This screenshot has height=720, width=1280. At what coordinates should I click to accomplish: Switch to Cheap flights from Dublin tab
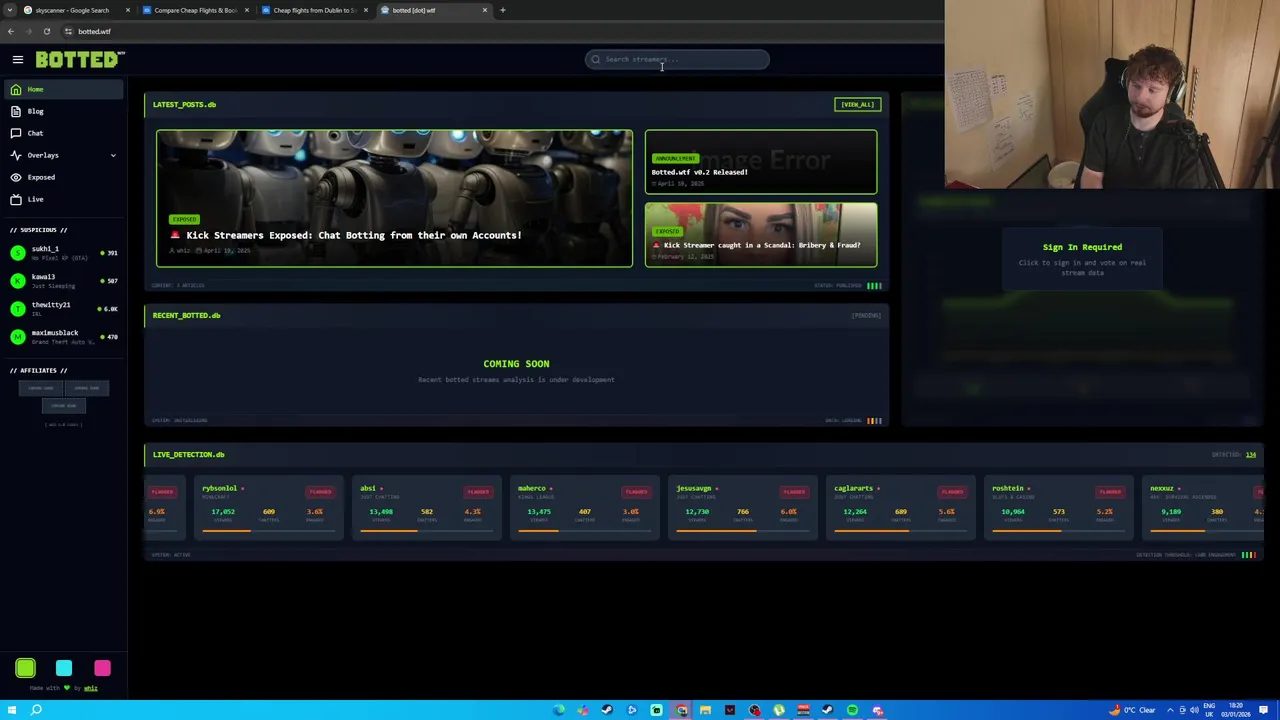(x=313, y=10)
